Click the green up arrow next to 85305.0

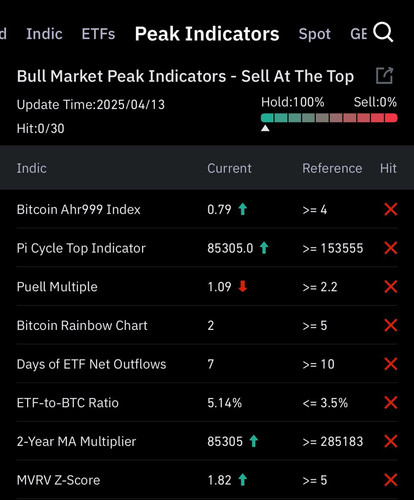click(264, 248)
